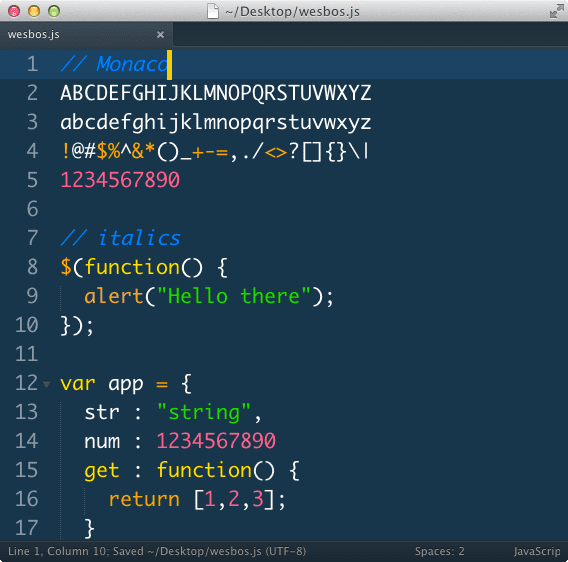This screenshot has width=568, height=562.
Task: Click line number 5 in the gutter
Action: tap(32, 180)
